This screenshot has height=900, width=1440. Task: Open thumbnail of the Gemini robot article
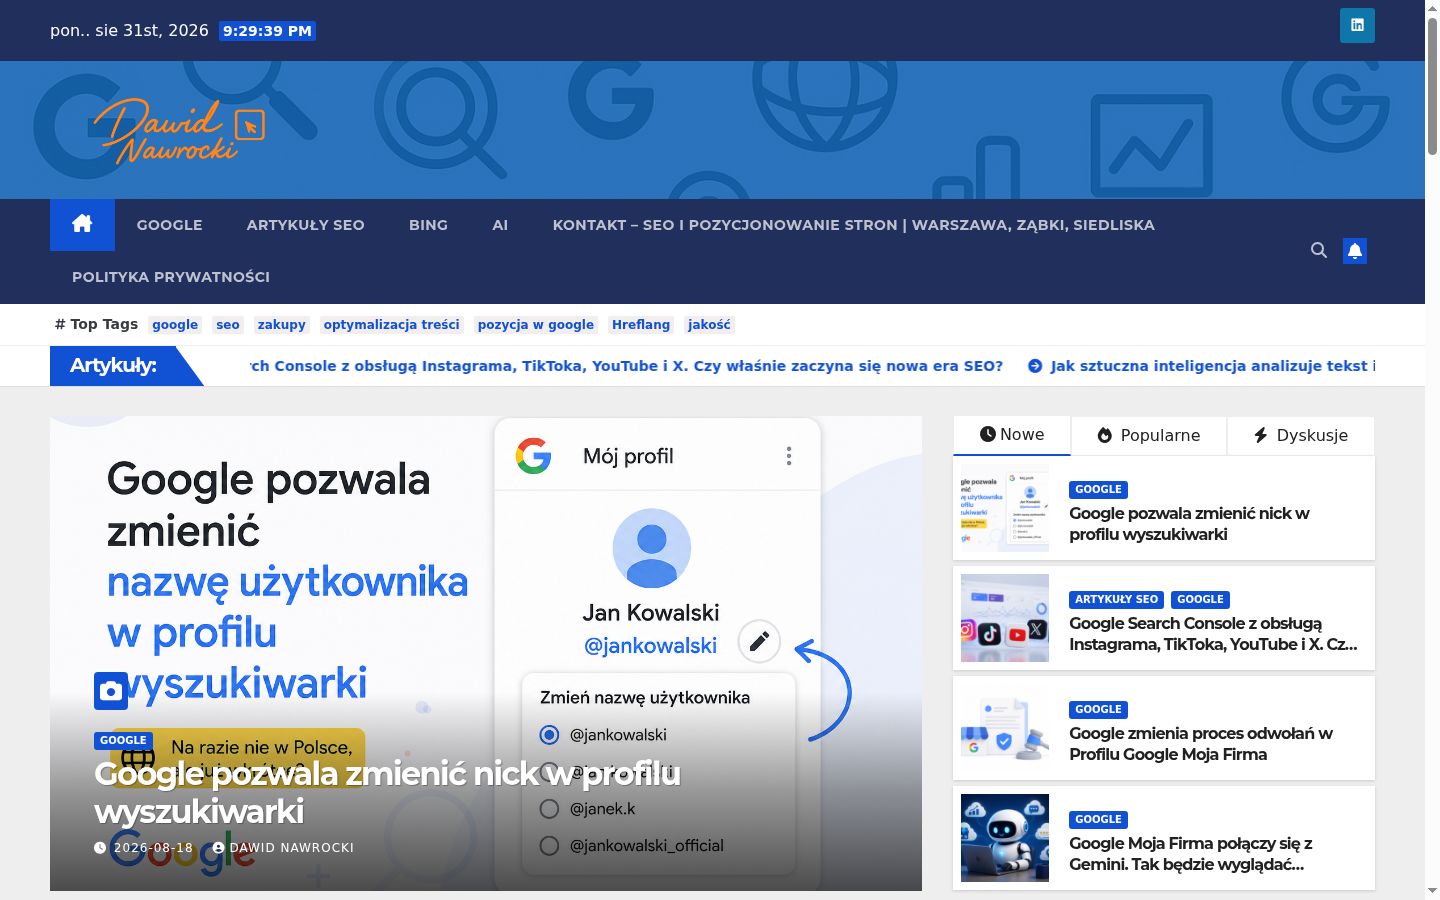coord(1005,838)
